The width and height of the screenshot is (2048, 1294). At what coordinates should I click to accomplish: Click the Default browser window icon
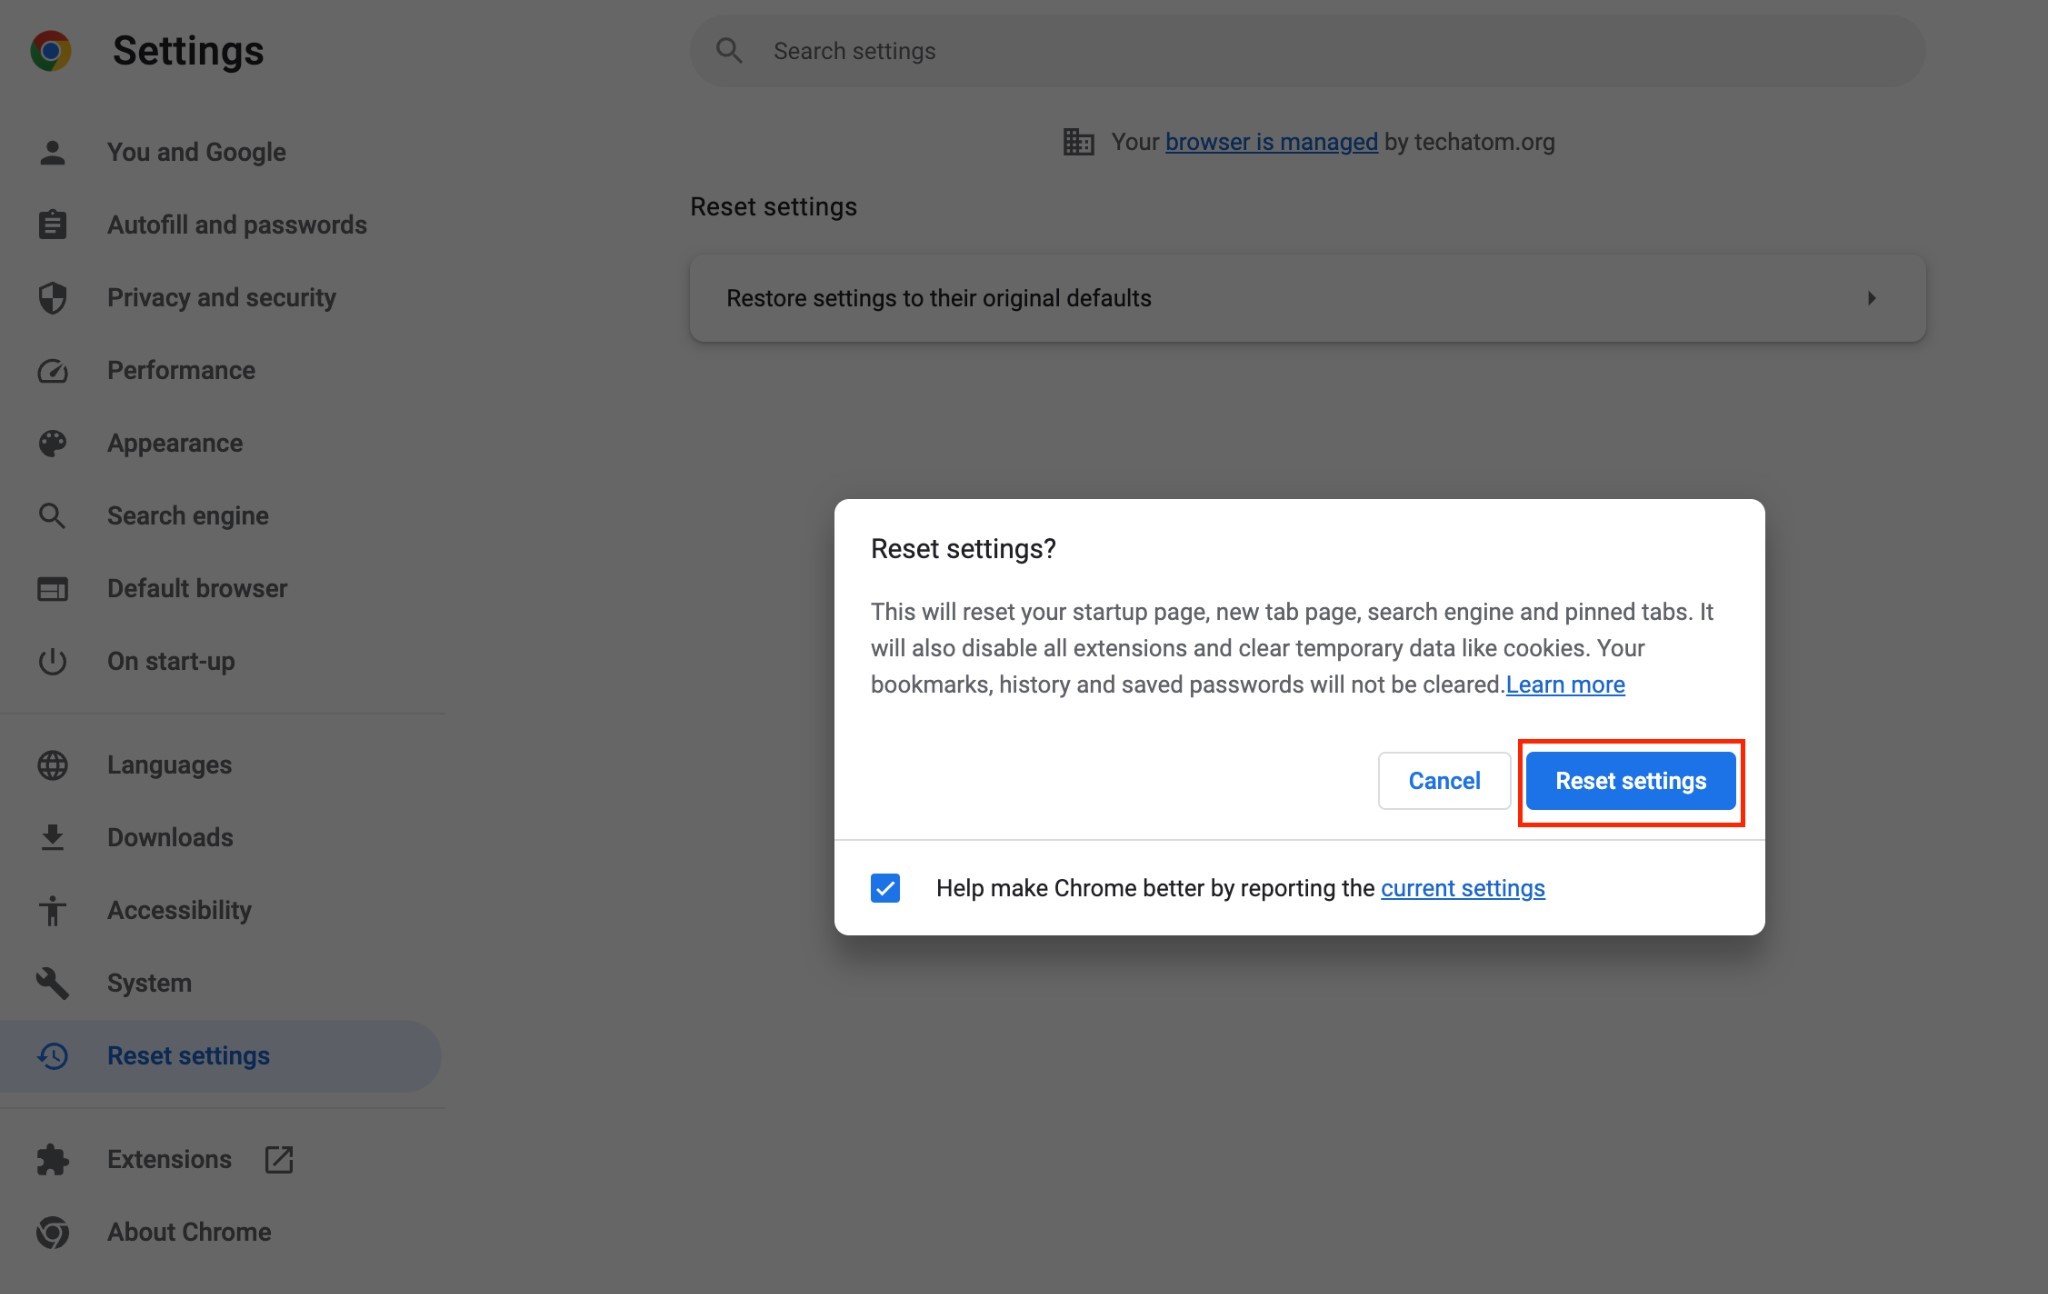52,589
